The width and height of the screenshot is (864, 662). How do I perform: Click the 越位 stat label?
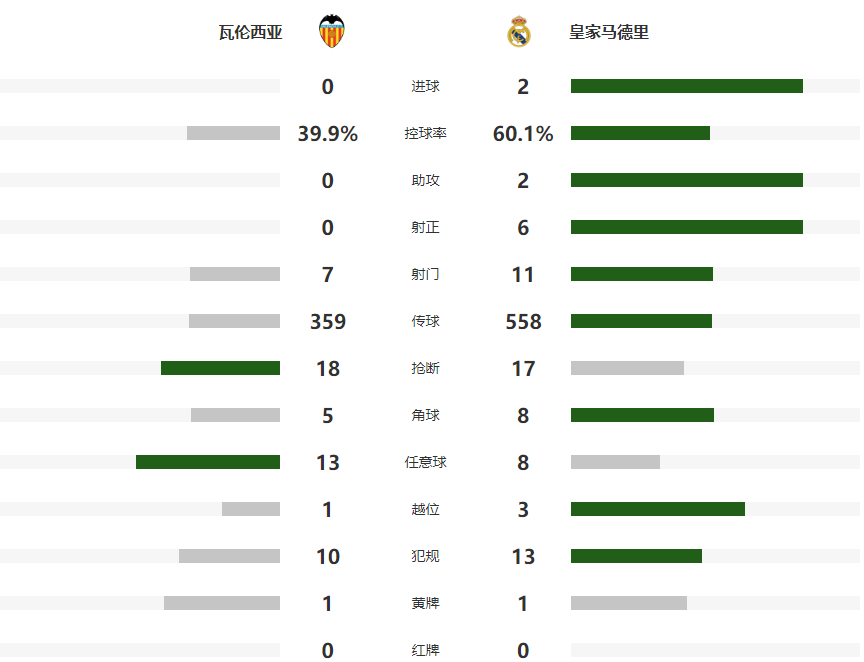425,510
